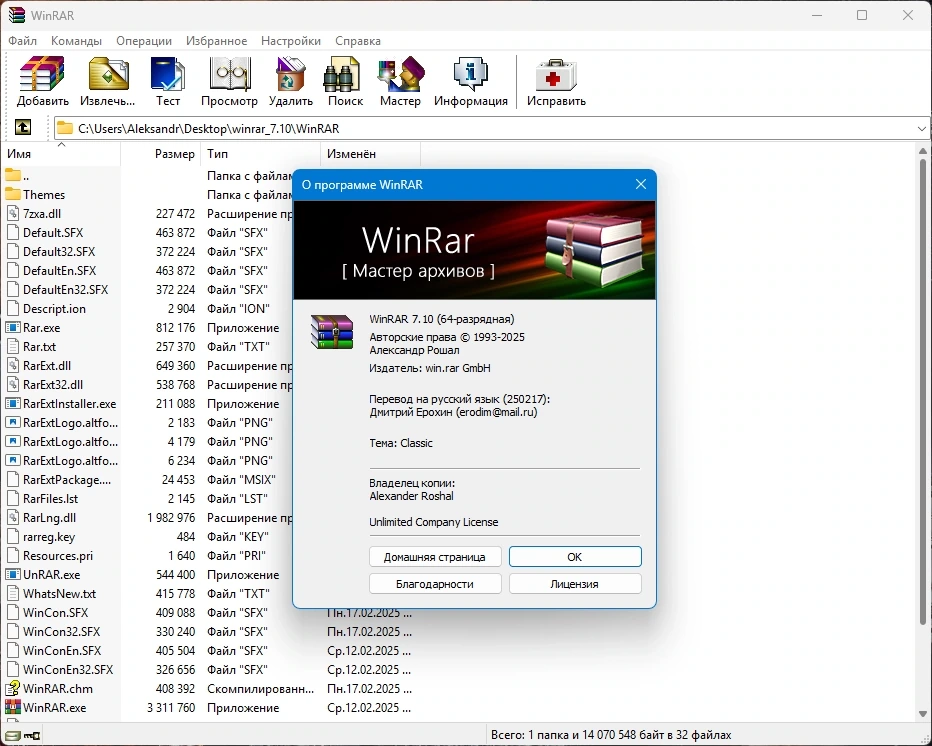Select the Default32.SFX file
Image resolution: width=932 pixels, height=746 pixels.
59,251
